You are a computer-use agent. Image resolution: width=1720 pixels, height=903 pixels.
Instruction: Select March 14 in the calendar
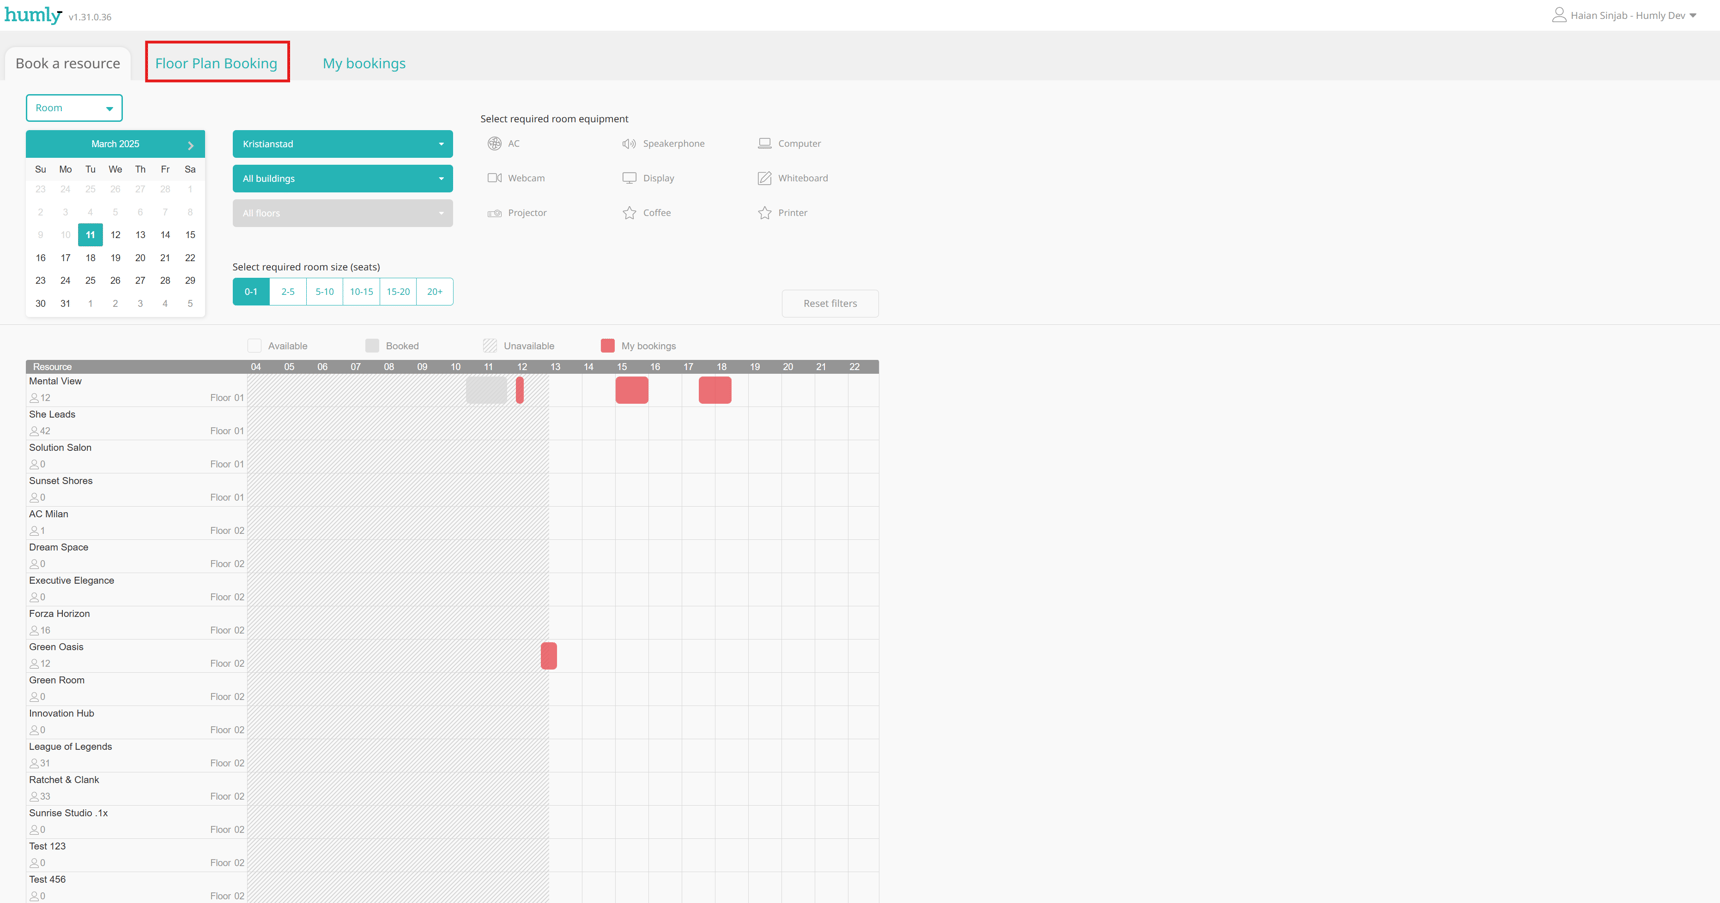165,235
